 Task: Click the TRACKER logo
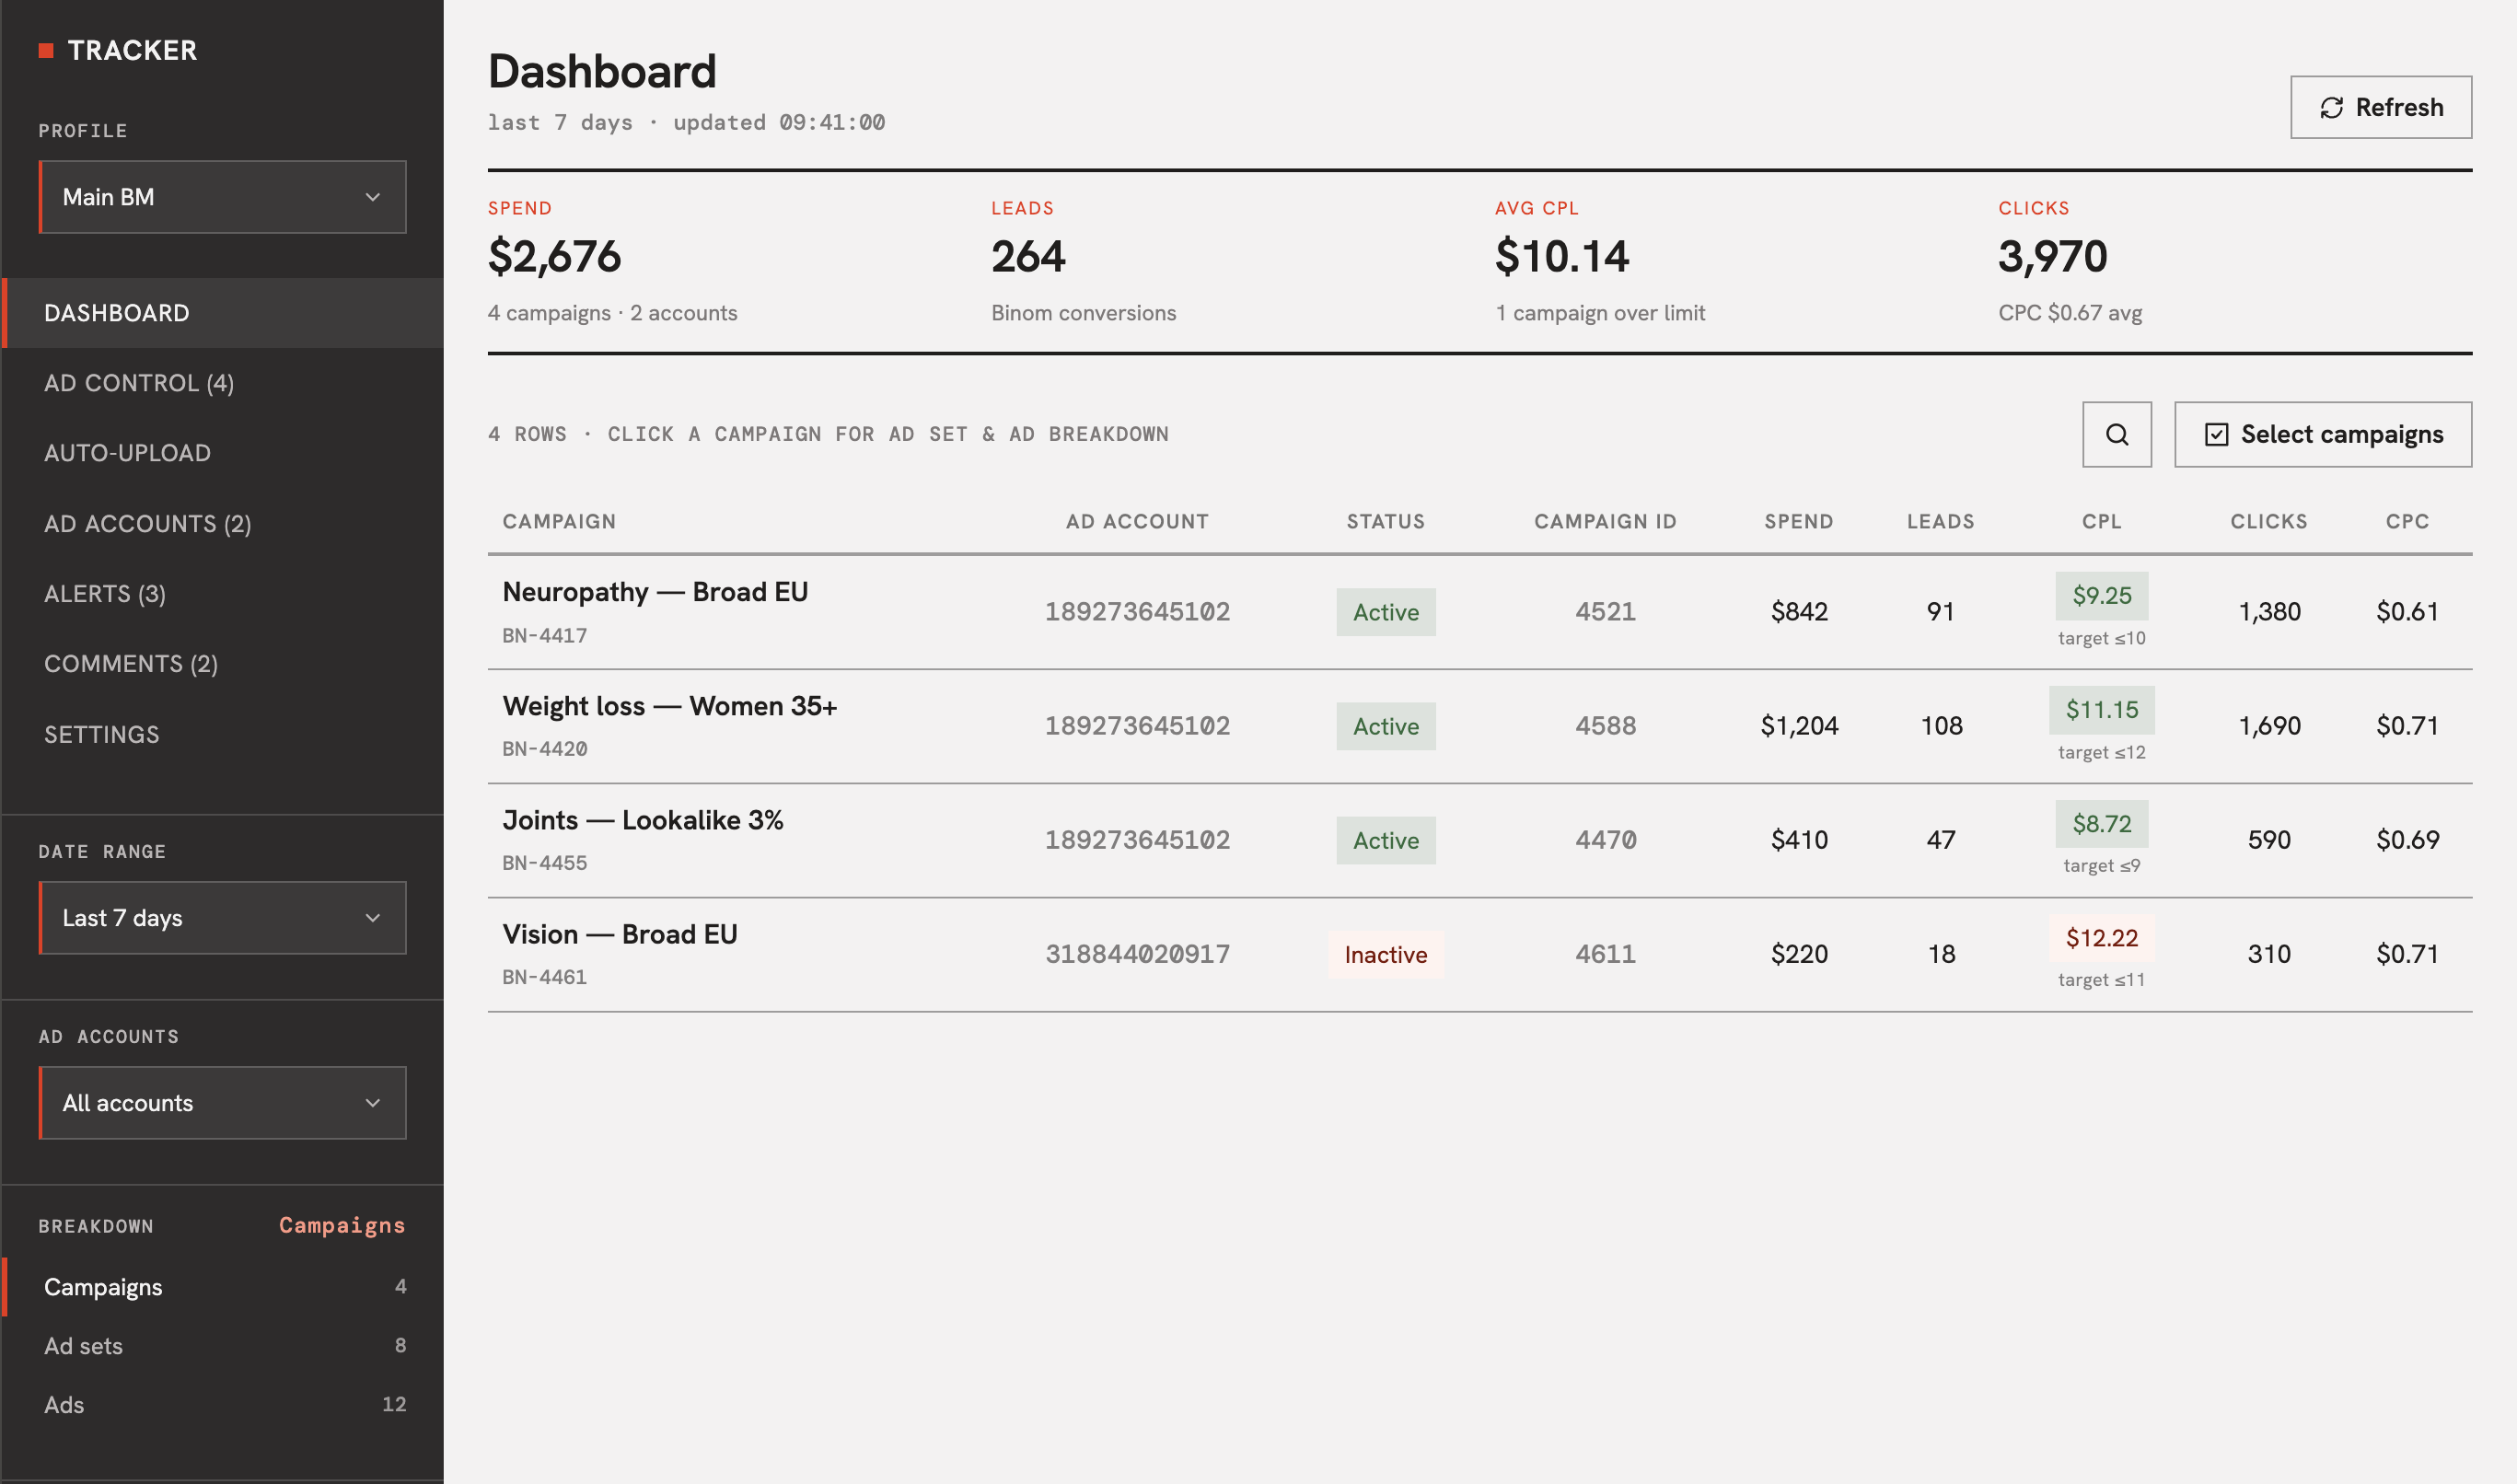coord(118,50)
